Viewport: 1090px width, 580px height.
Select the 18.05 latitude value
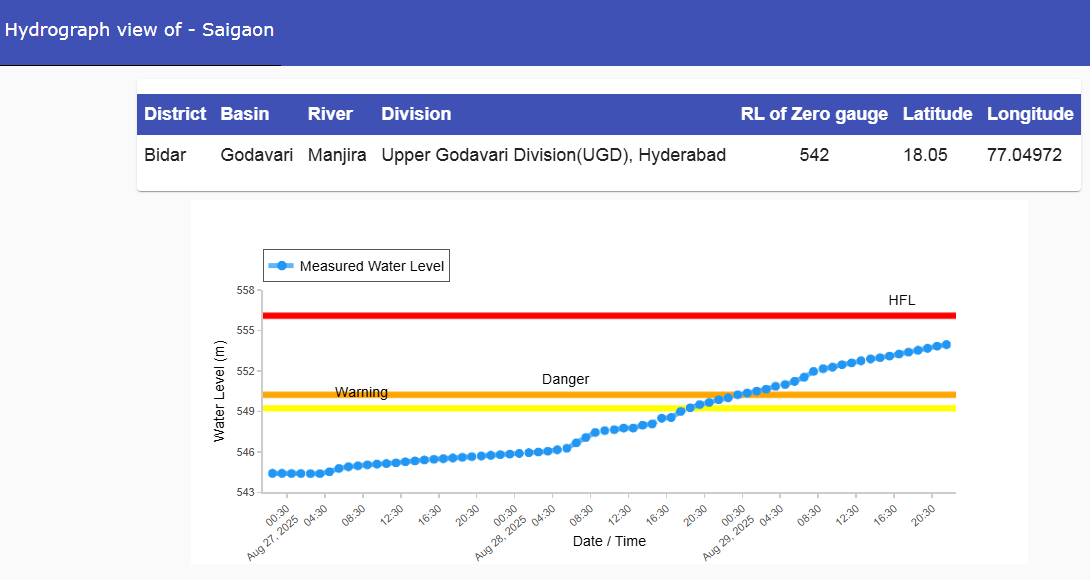point(925,154)
